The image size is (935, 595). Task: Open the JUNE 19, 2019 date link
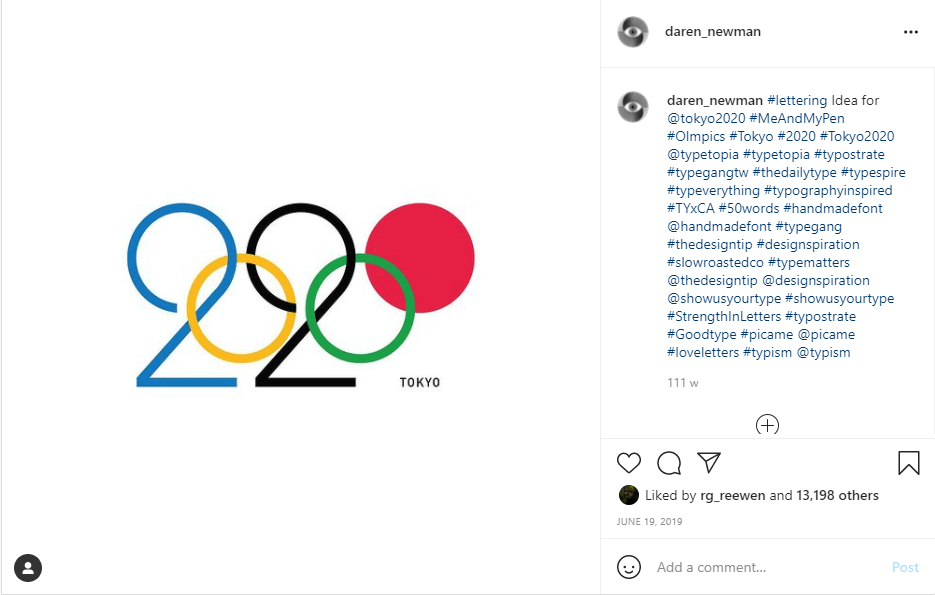[650, 521]
